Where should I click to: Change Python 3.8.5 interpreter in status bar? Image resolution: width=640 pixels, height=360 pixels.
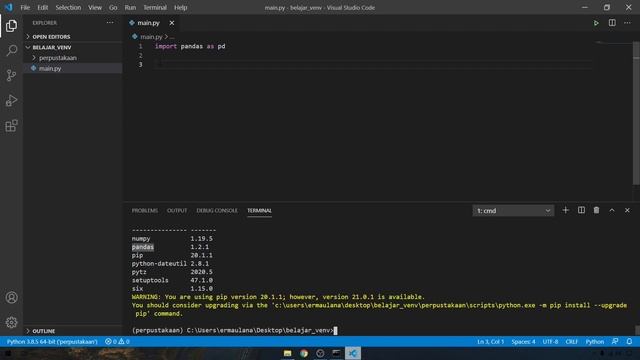click(52, 342)
